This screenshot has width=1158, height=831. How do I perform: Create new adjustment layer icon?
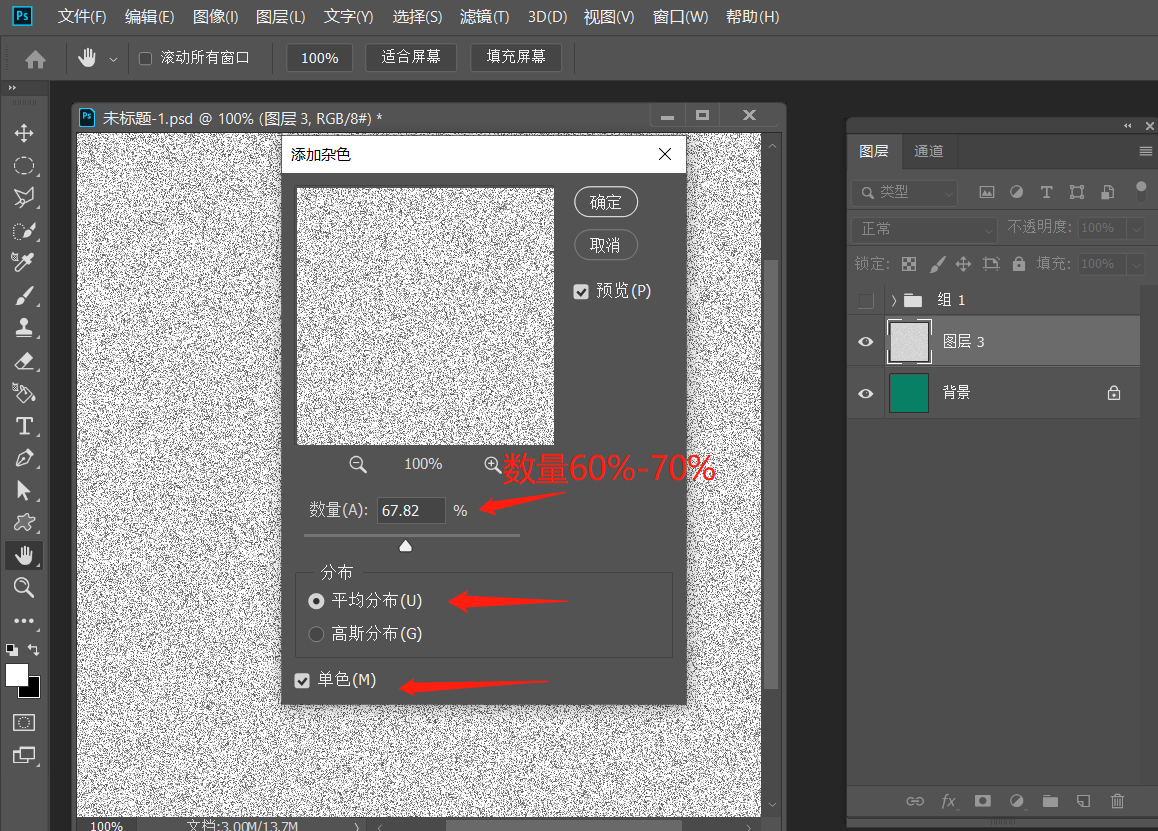(x=1016, y=801)
